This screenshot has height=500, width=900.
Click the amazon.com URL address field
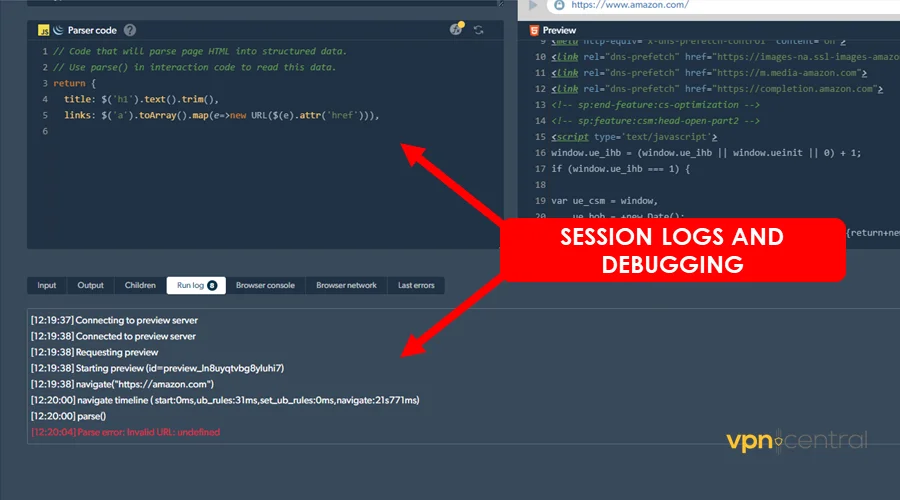[x=630, y=5]
